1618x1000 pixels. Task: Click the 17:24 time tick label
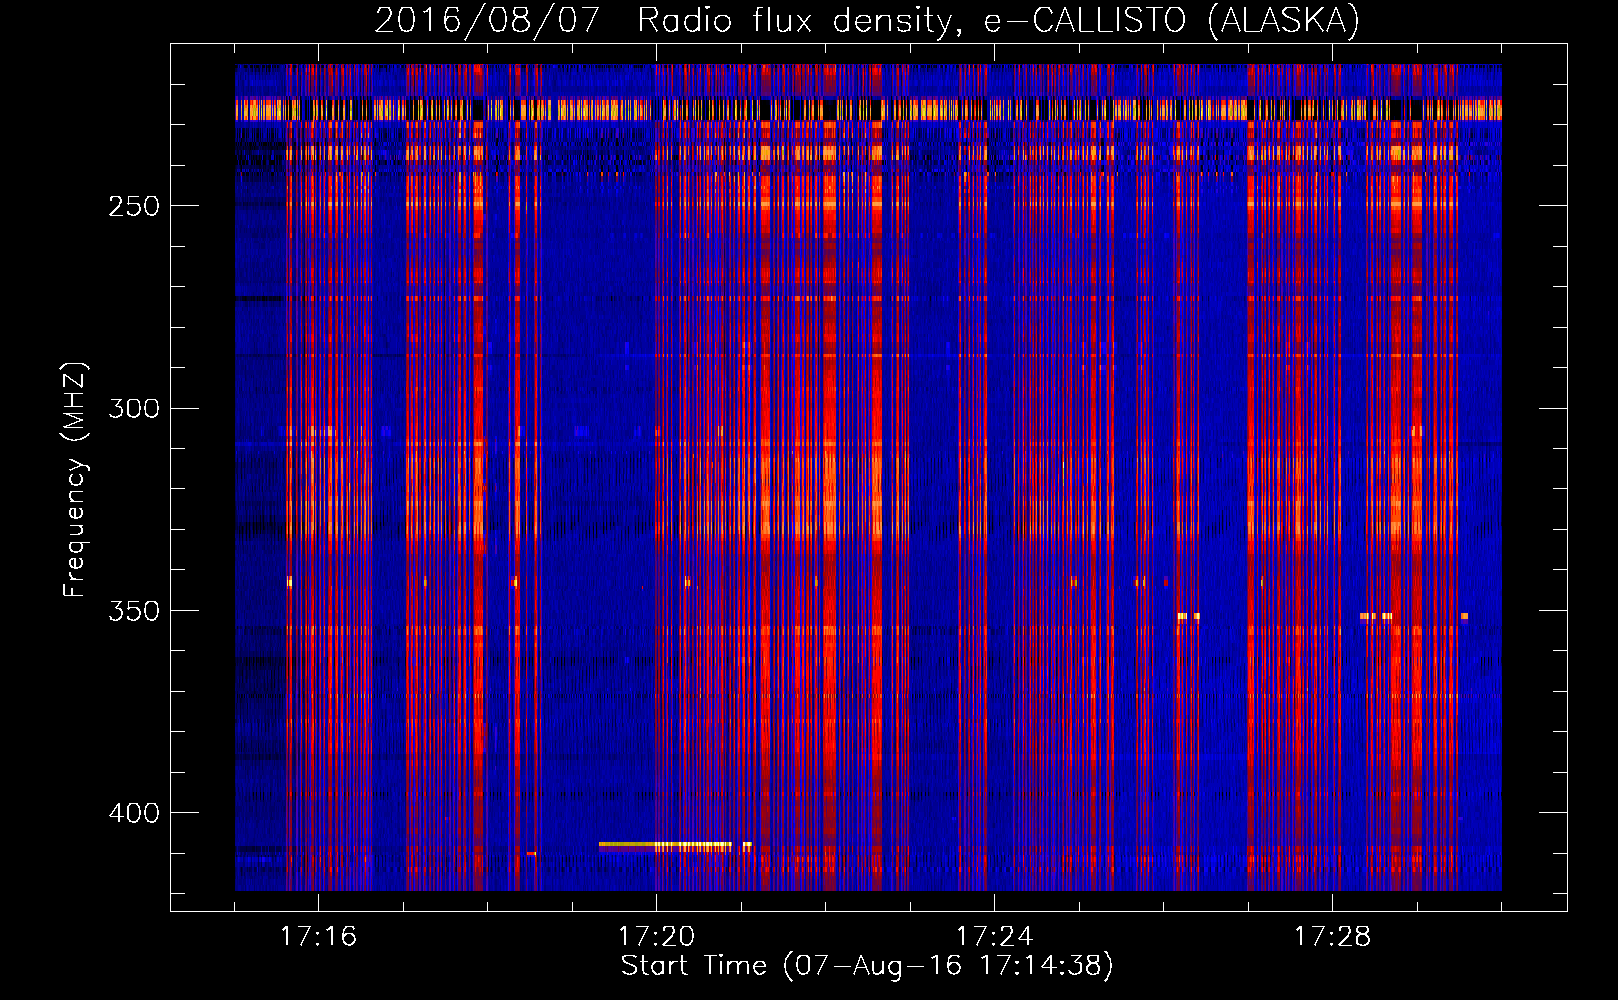(994, 936)
